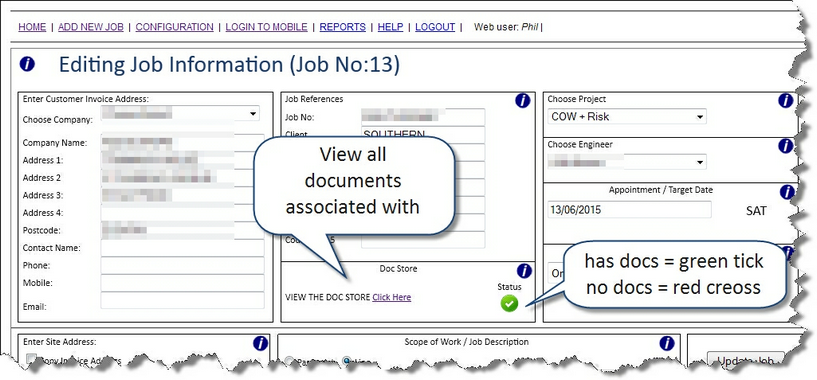This screenshot has height=380, width=817.
Task: Show info for Scope of Work panel
Action: coord(667,343)
